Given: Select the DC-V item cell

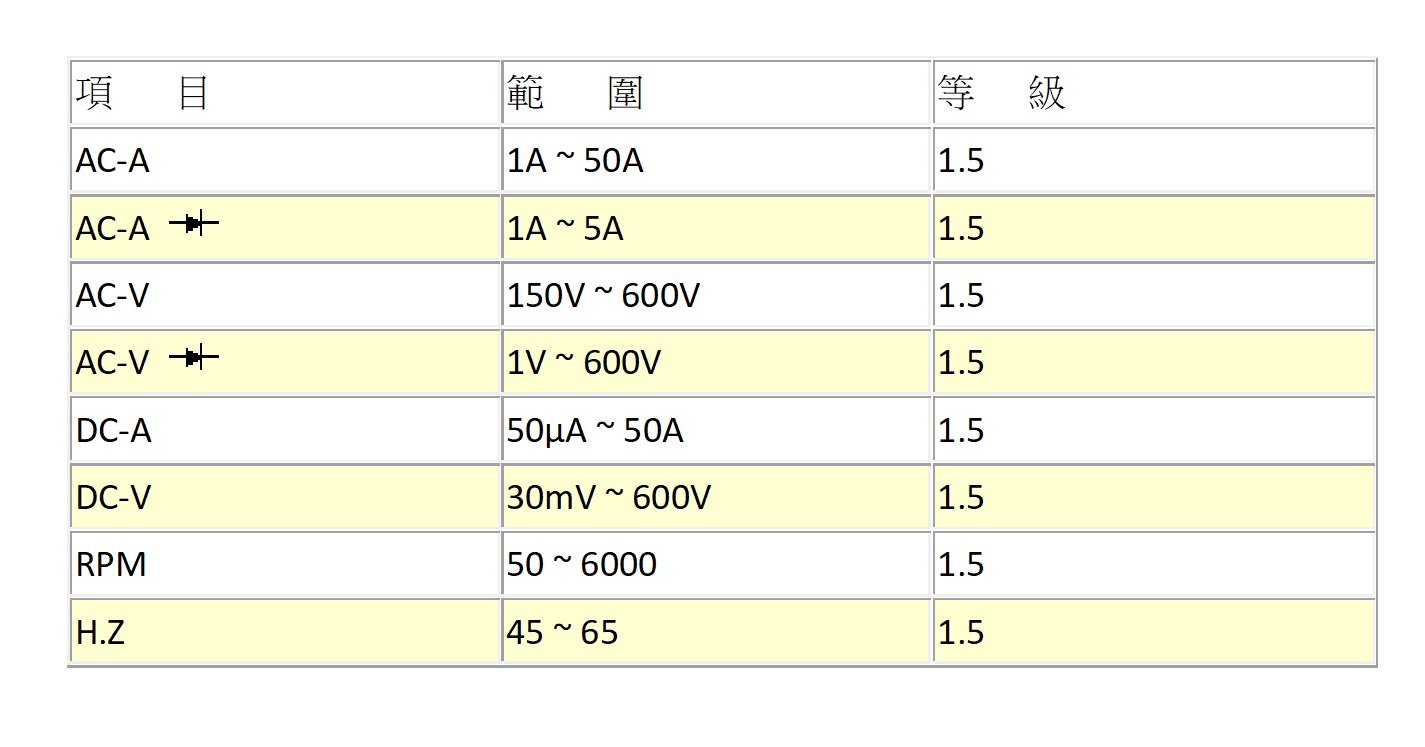Looking at the screenshot, I should [113, 498].
